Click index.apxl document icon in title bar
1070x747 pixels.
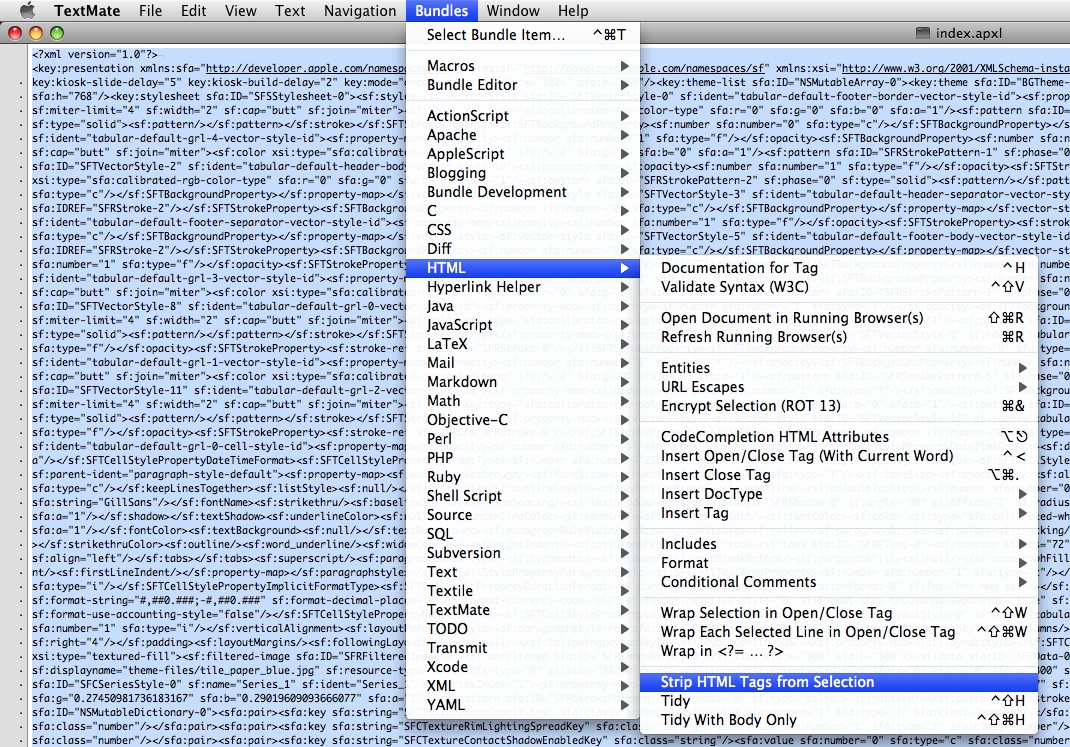pyautogui.click(x=923, y=33)
